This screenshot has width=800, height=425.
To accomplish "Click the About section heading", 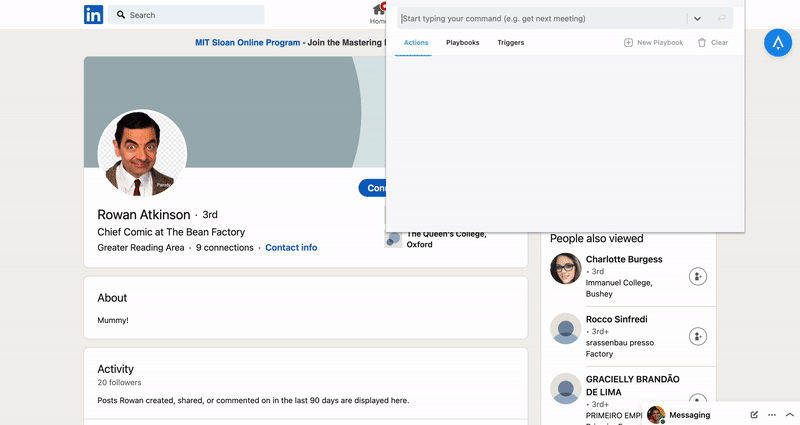I will [x=112, y=298].
